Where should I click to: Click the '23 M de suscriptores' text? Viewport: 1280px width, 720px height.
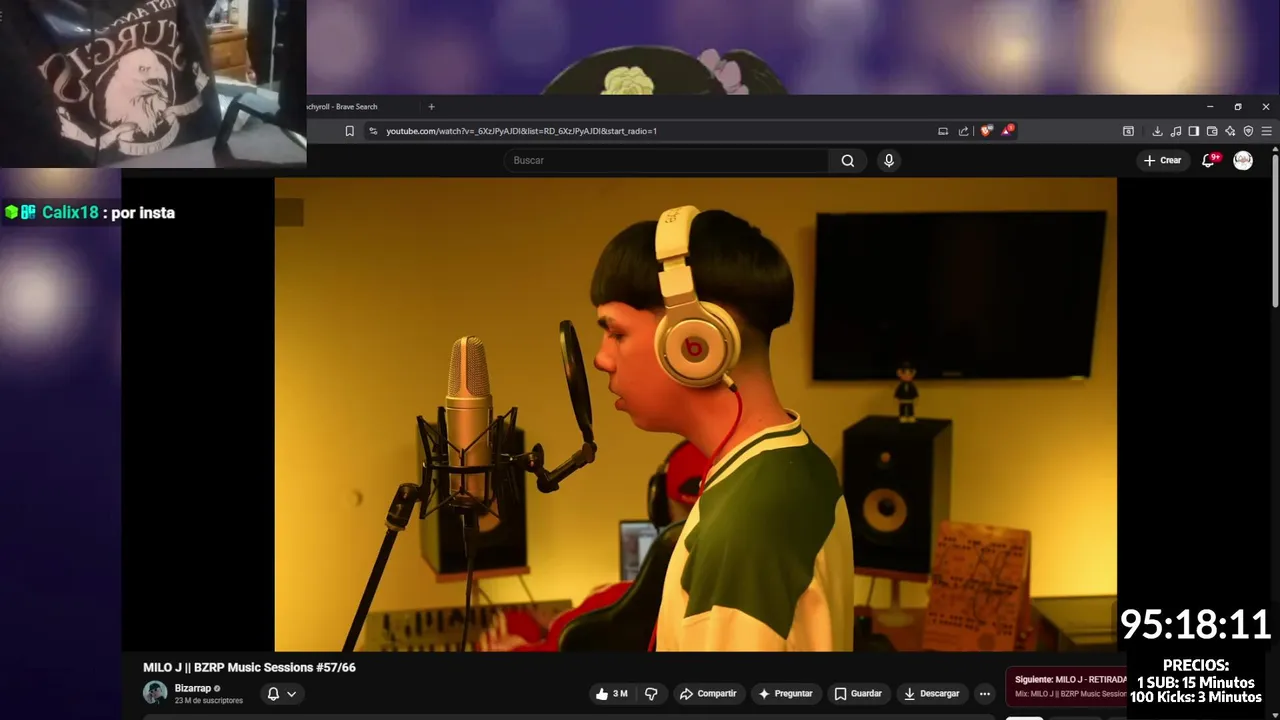(209, 701)
